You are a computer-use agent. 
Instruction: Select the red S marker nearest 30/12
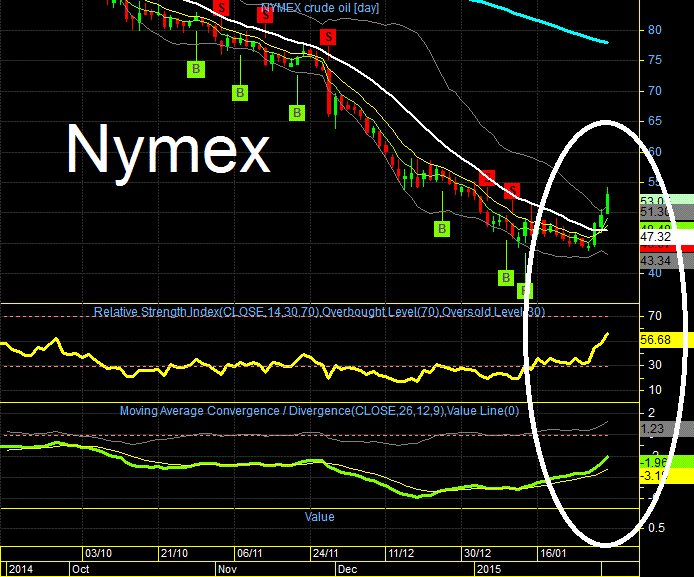tap(487, 178)
